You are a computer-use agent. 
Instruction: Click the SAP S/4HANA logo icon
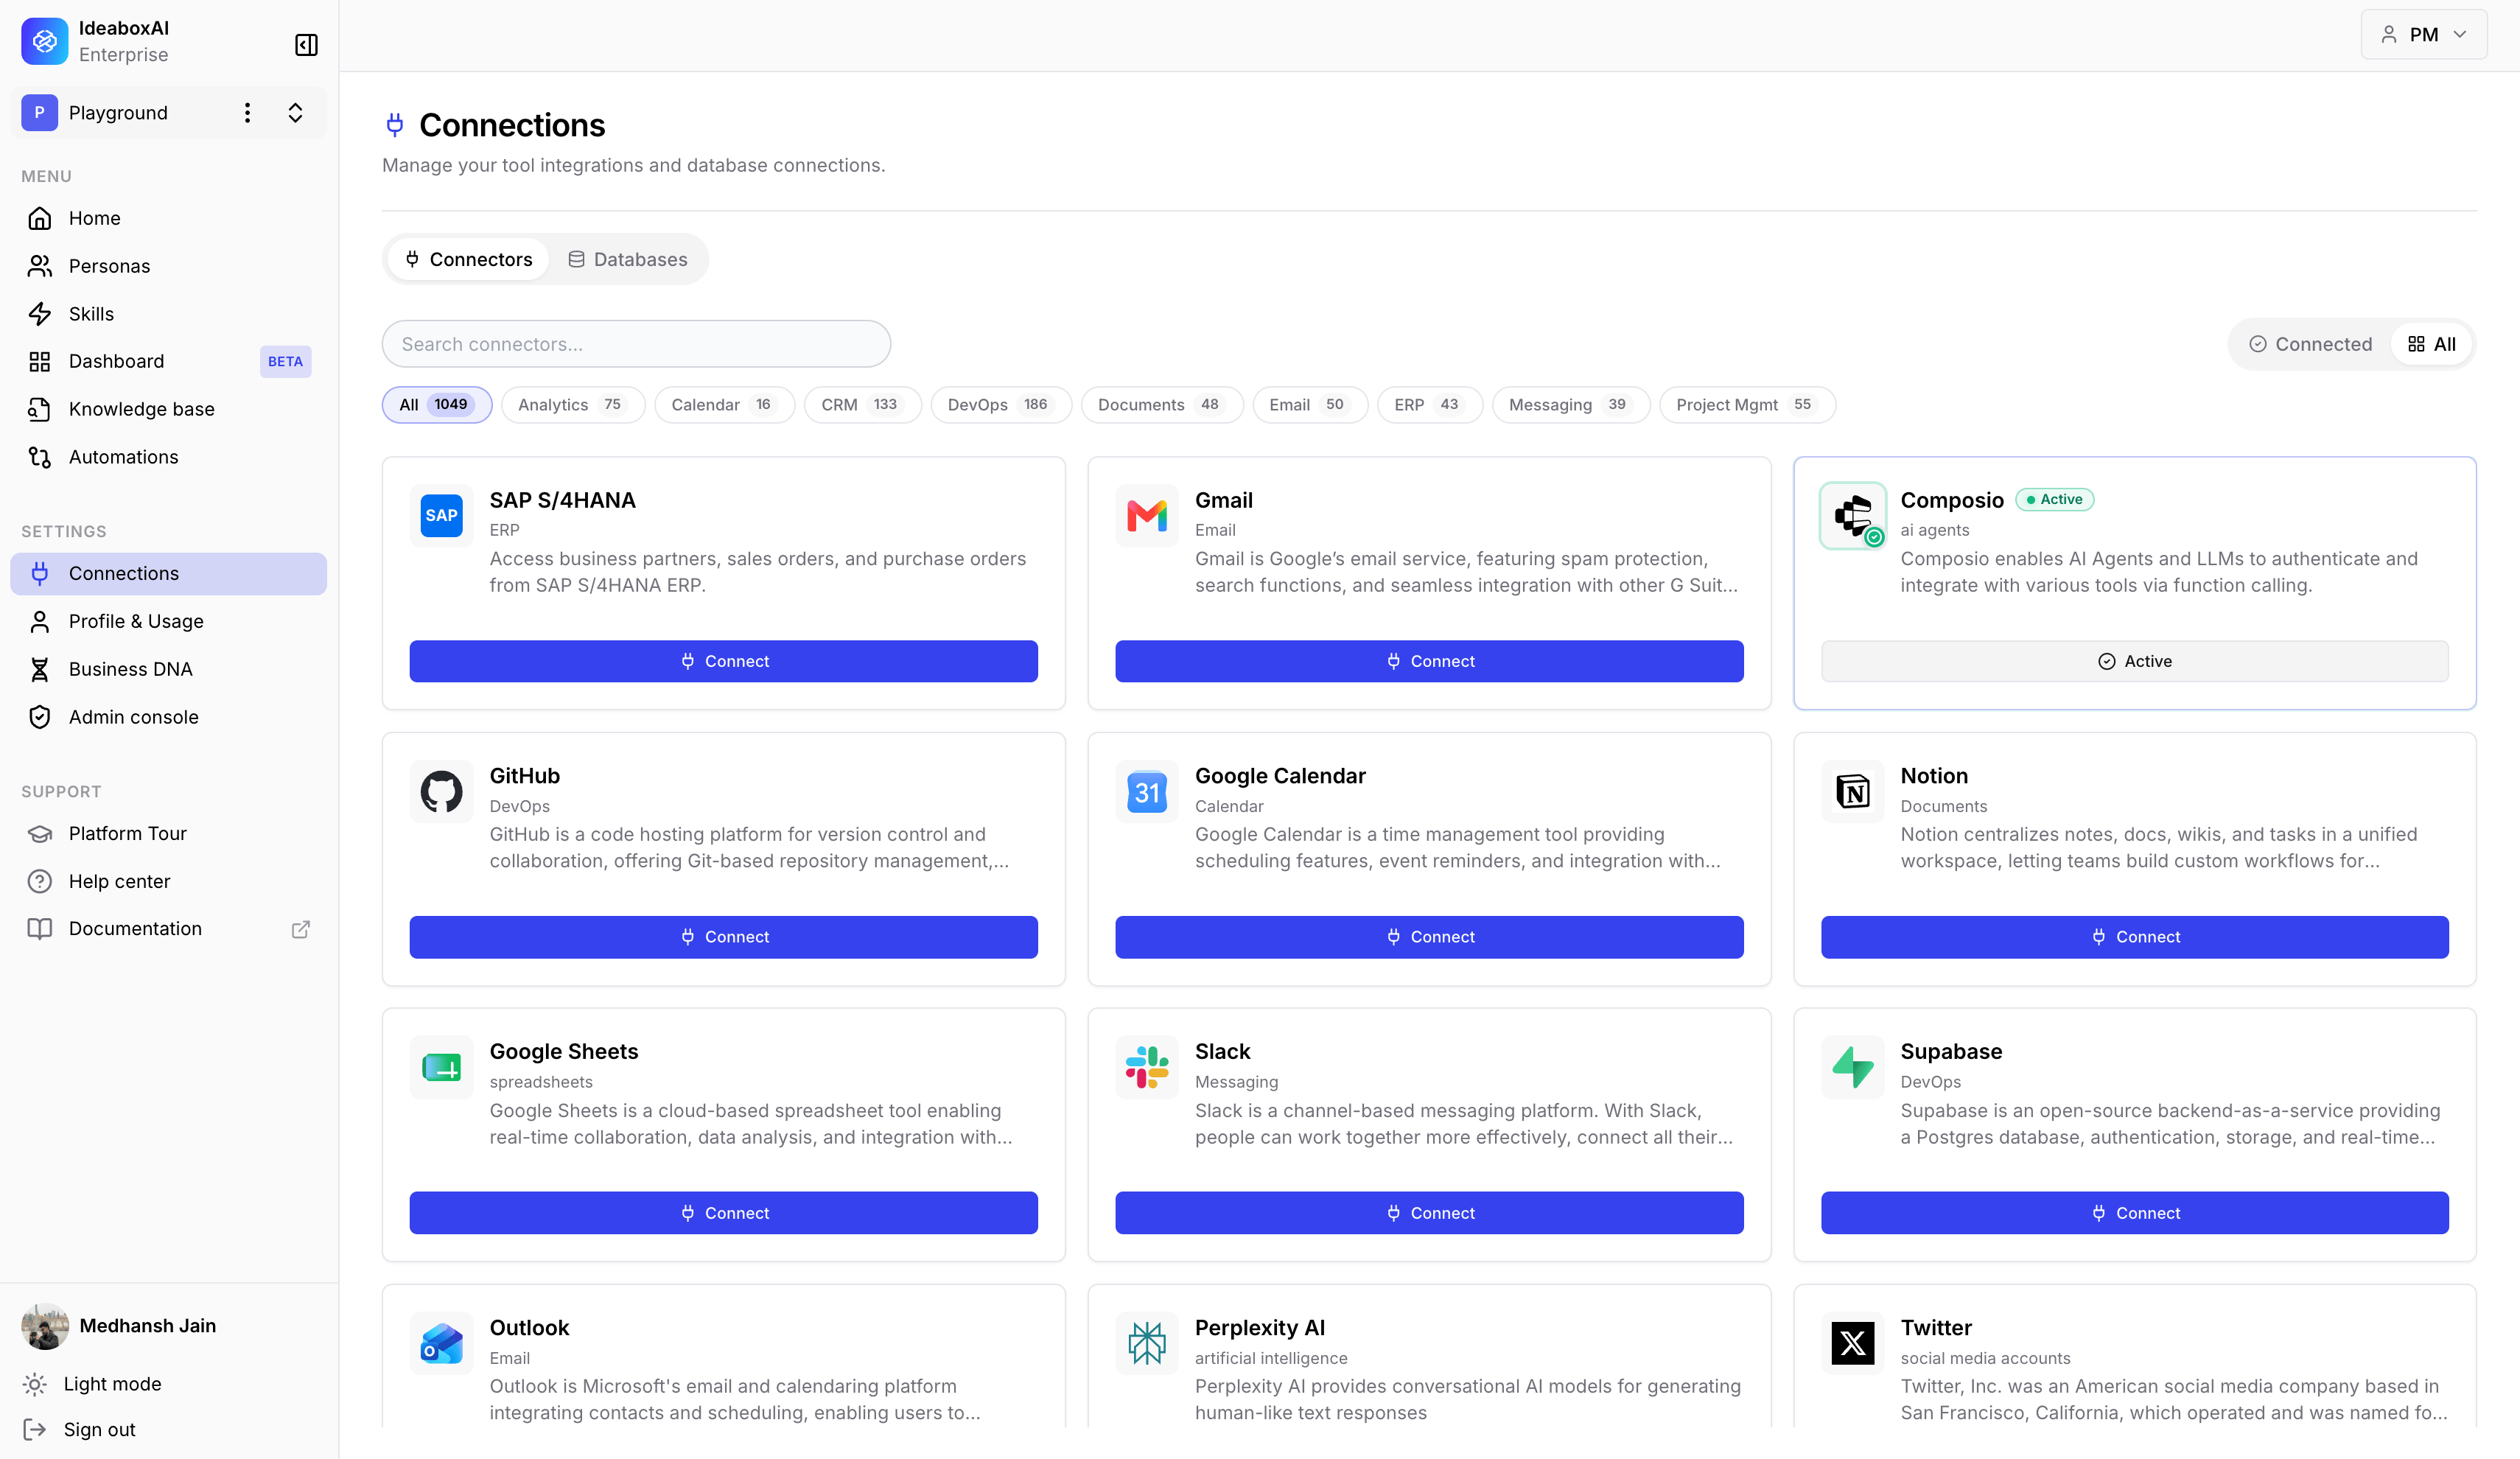(441, 516)
